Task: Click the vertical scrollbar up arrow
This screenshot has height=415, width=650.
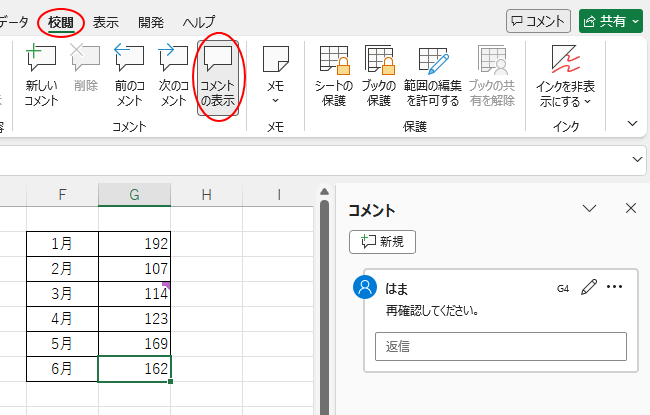Action: pos(325,192)
